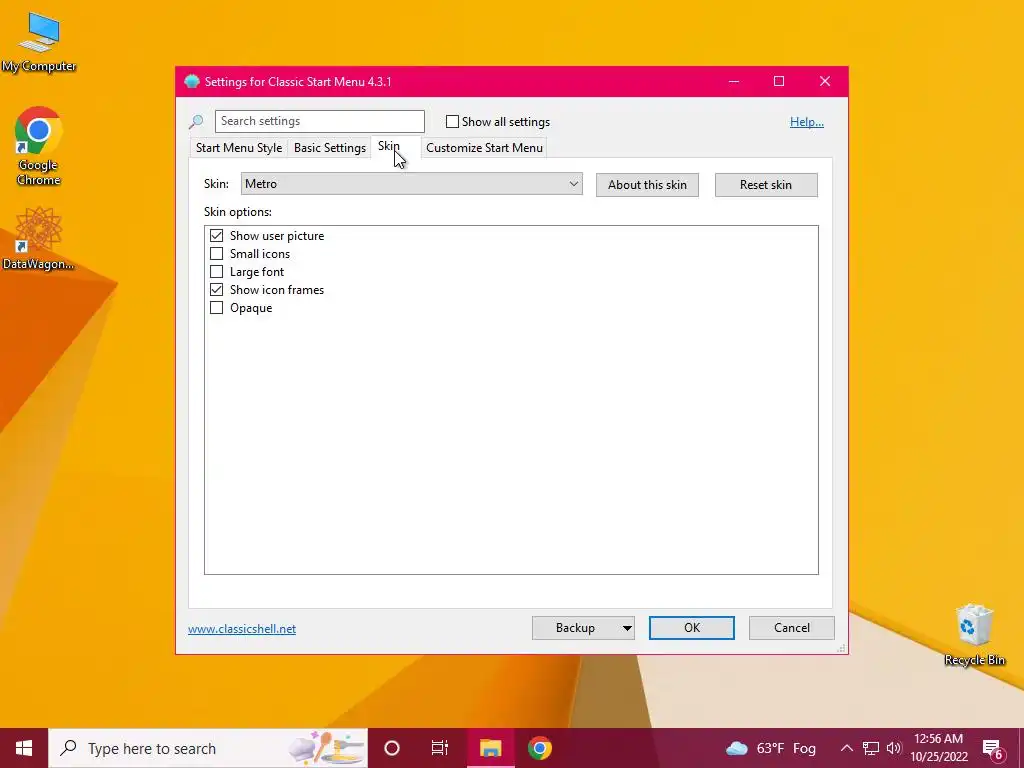Open Task View on the taskbar

440,748
